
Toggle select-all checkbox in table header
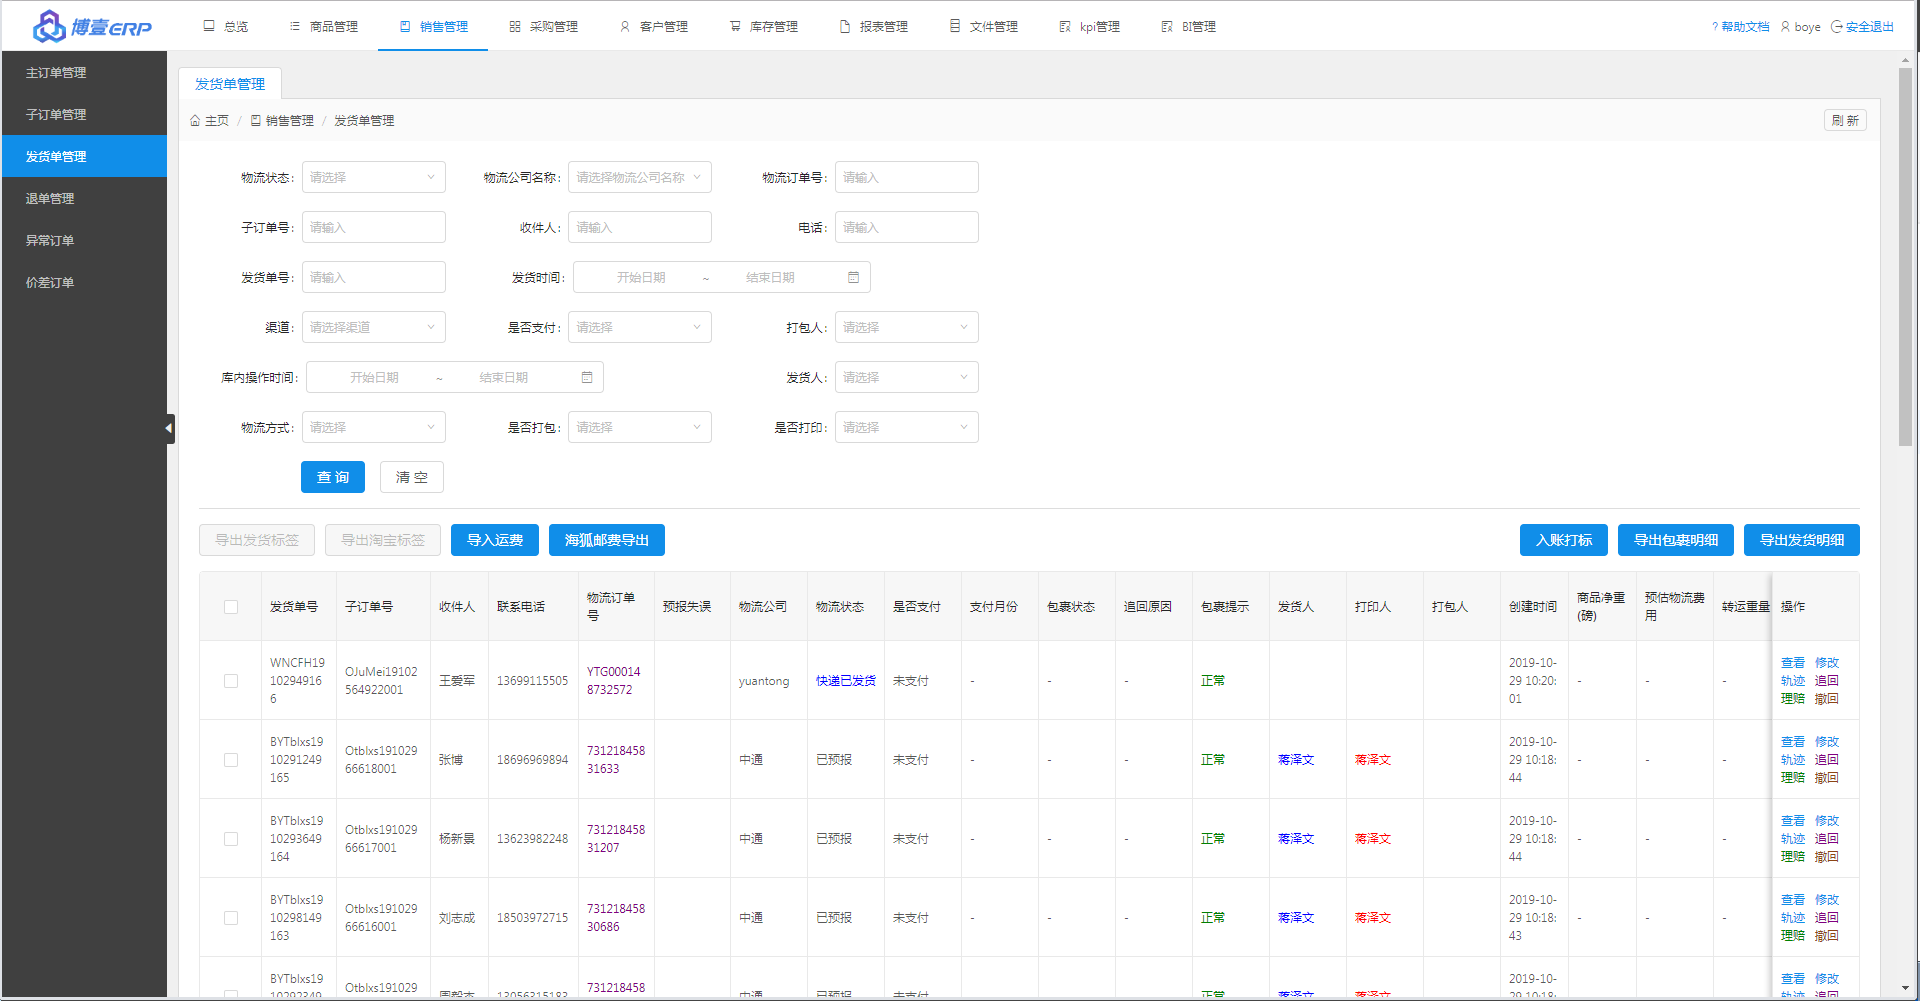[231, 607]
